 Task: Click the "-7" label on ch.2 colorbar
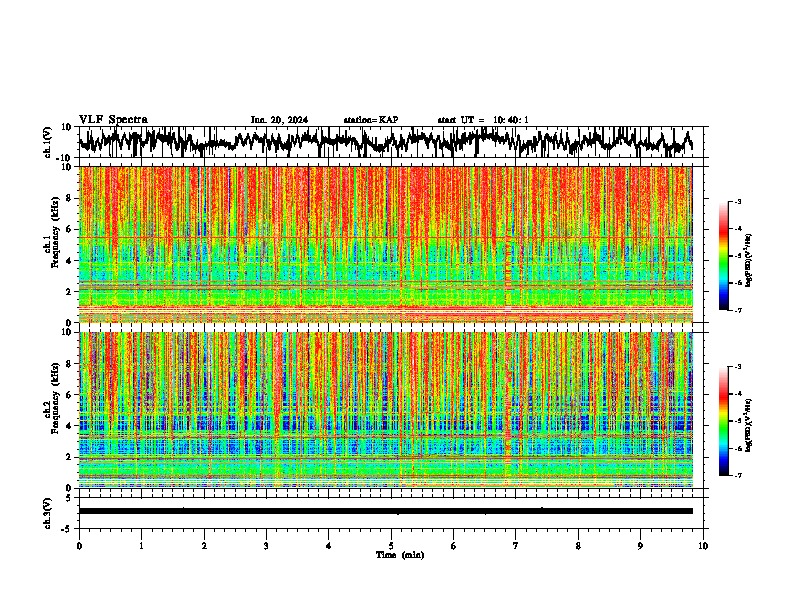coord(737,475)
